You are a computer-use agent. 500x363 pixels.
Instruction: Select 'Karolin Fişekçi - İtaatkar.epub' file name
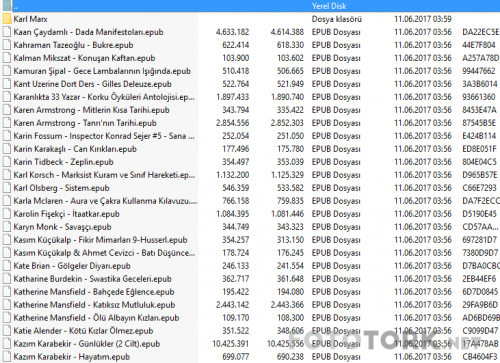point(66,214)
